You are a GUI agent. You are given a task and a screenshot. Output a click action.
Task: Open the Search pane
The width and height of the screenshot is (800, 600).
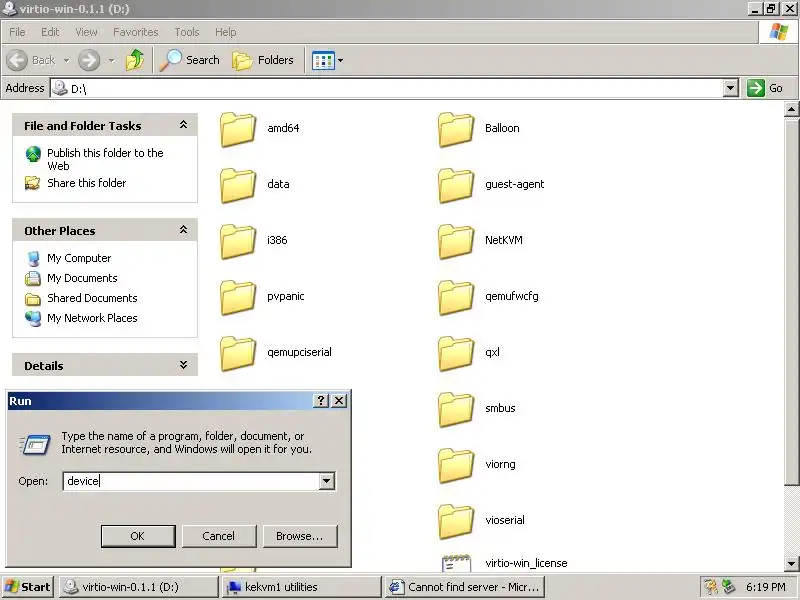[x=189, y=60]
